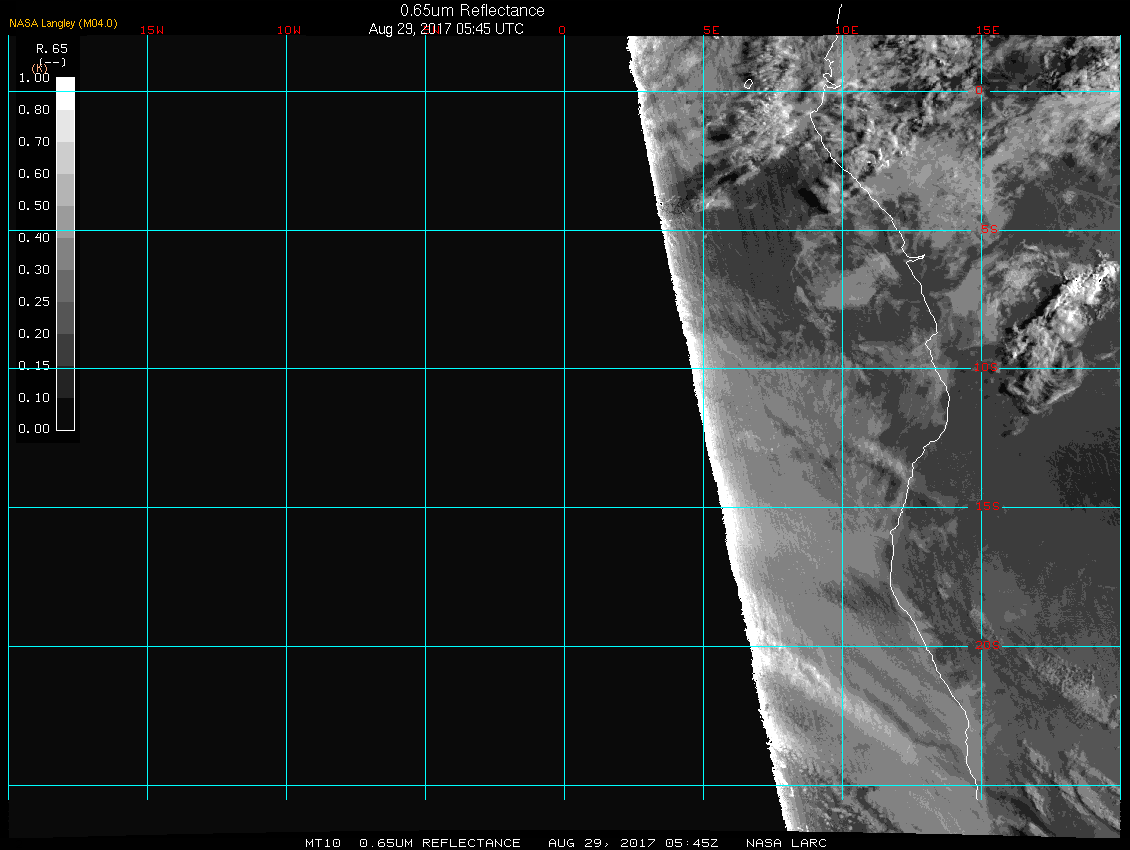
Task: Click the "Aug 29, 2017 05:45 UTC" timestamp
Action: 446,29
